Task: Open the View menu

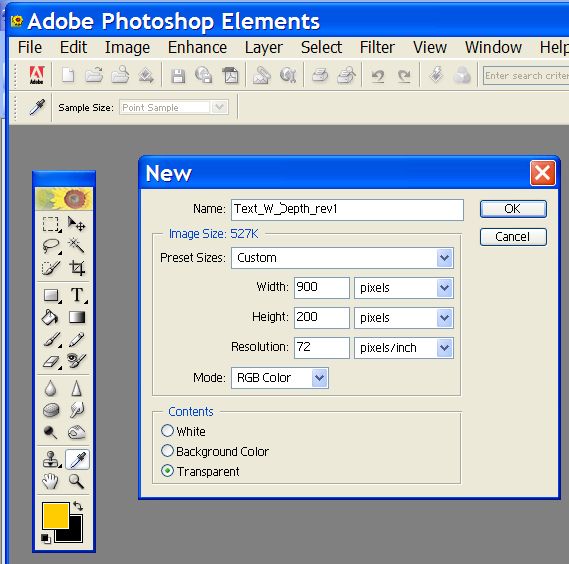Action: point(430,47)
